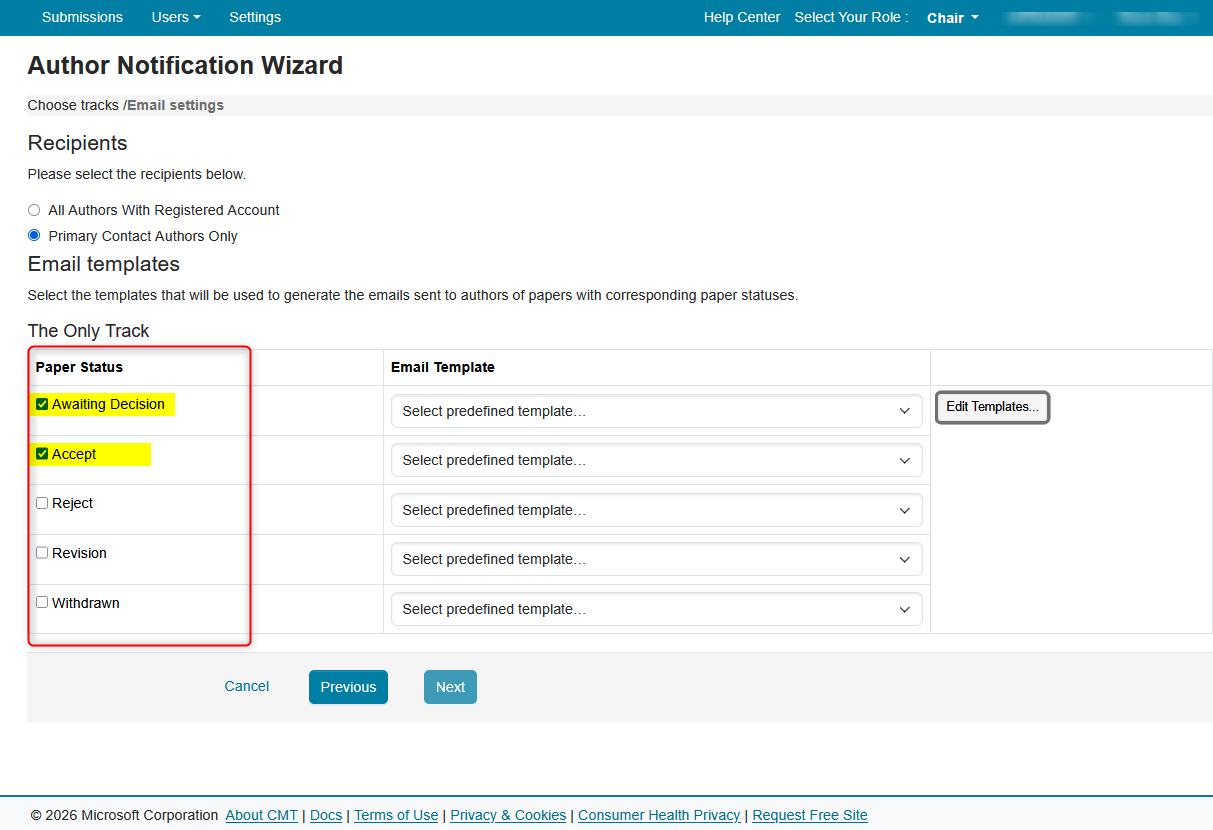This screenshot has height=830, width=1213.
Task: Open template dropdown for Awaiting Decision
Action: [x=656, y=411]
